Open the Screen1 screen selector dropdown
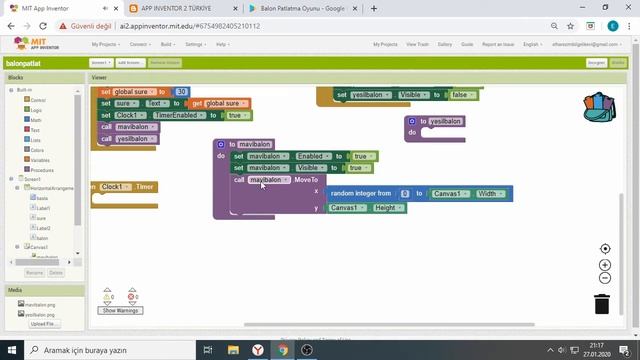The width and height of the screenshot is (640, 360). [x=101, y=62]
